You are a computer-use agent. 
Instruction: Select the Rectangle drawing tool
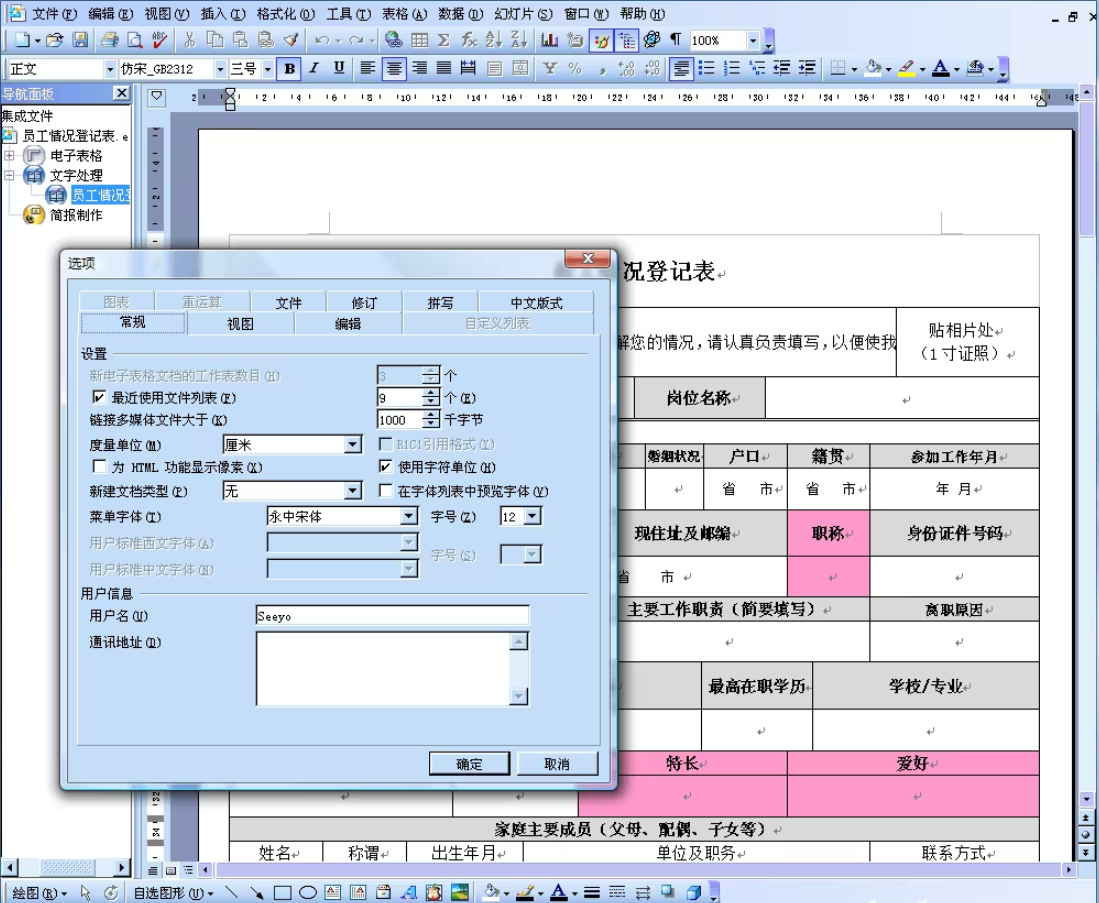tap(283, 892)
